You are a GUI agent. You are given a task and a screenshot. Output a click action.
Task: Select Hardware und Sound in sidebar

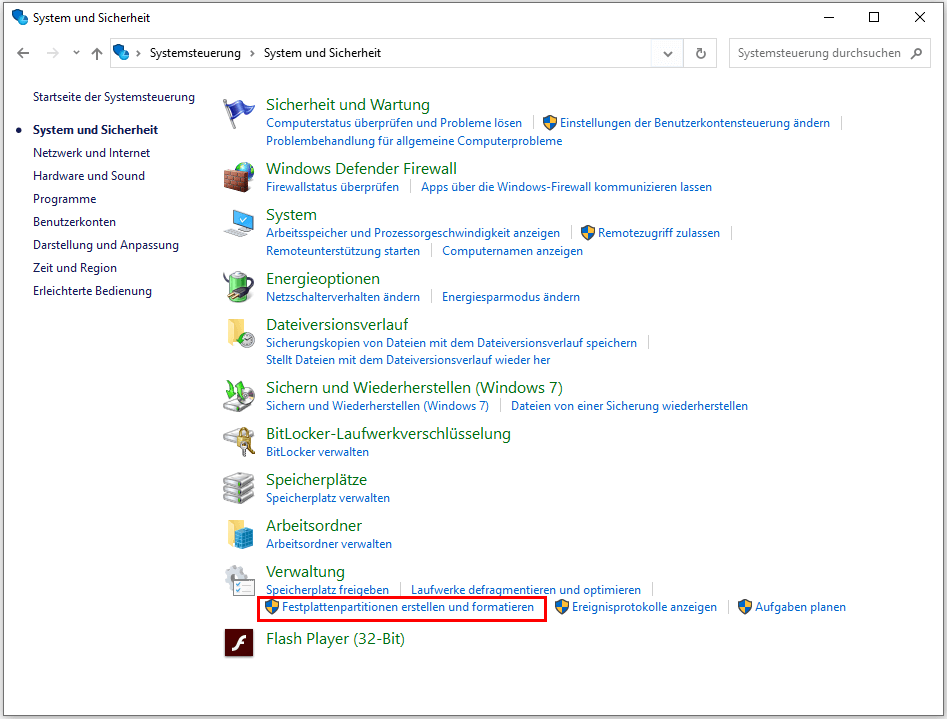coord(89,176)
